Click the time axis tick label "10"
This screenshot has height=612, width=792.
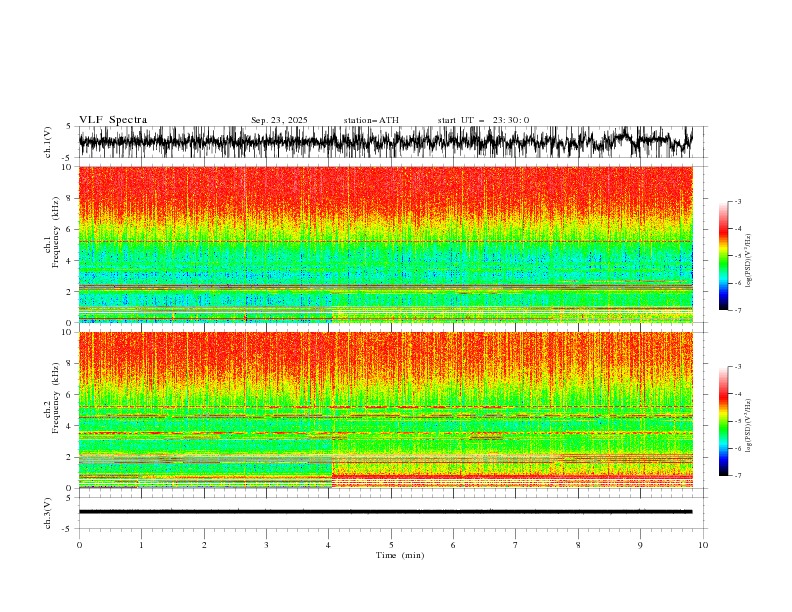(x=703, y=545)
